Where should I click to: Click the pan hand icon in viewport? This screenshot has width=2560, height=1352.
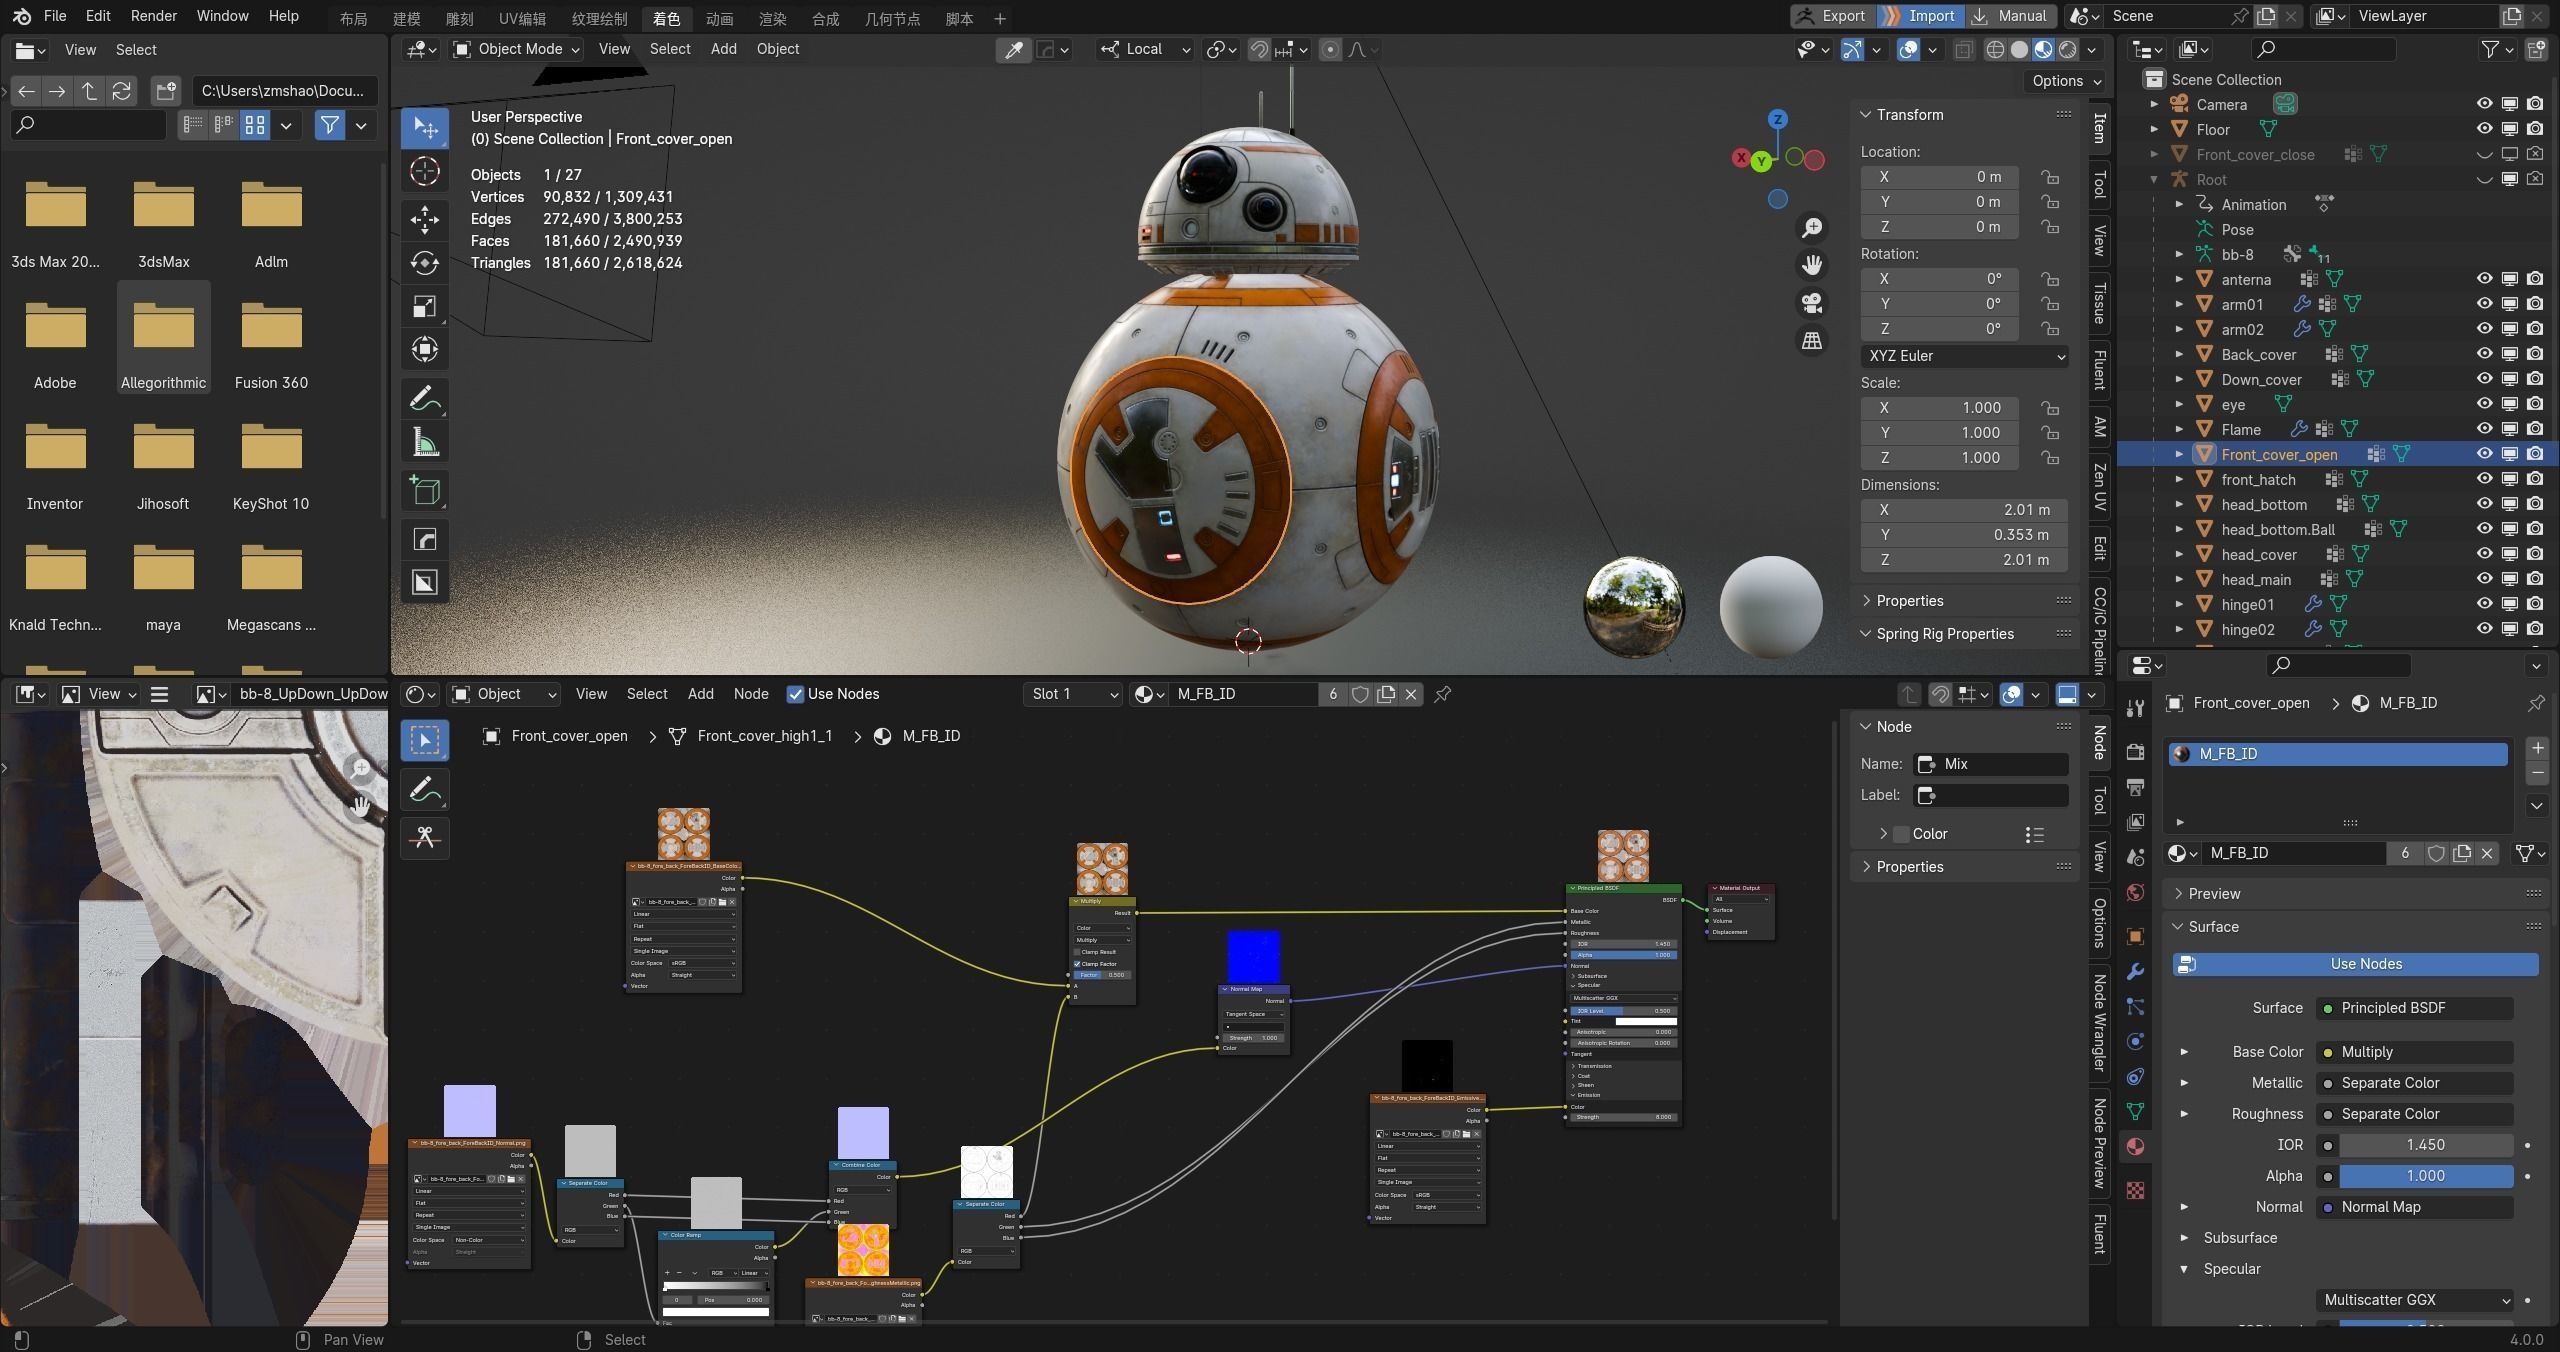click(1812, 265)
